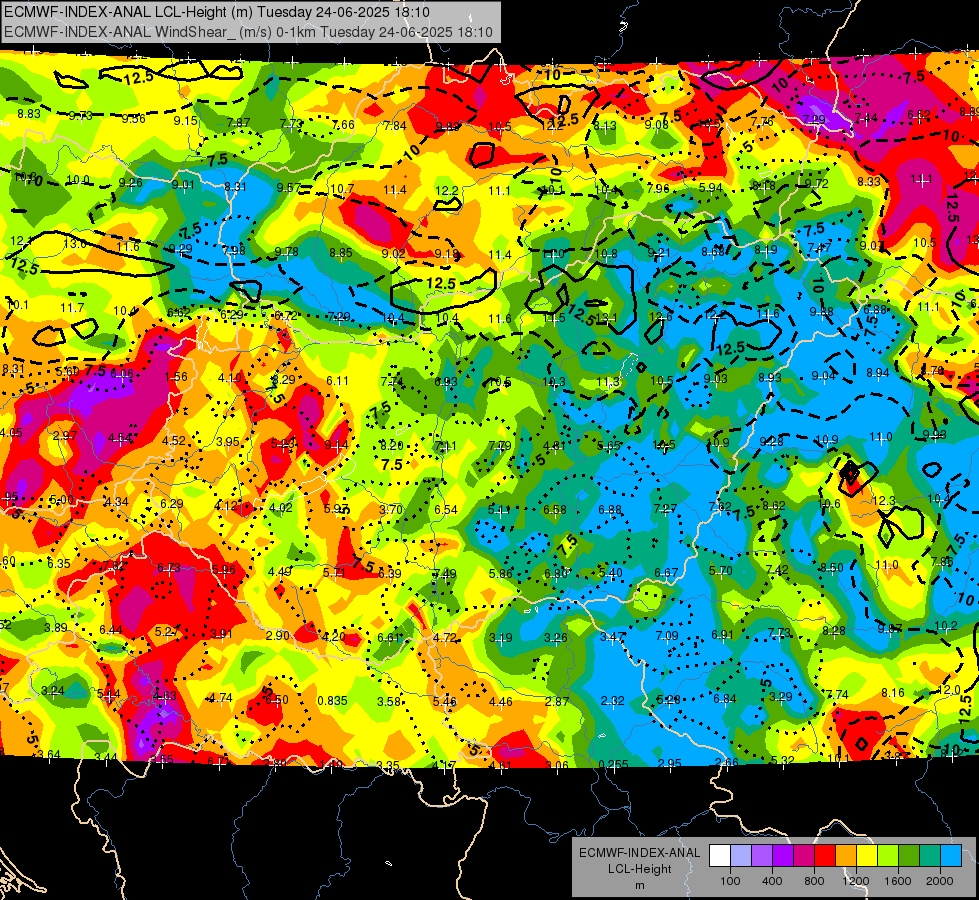Click the grid value 8.50

[832, 568]
